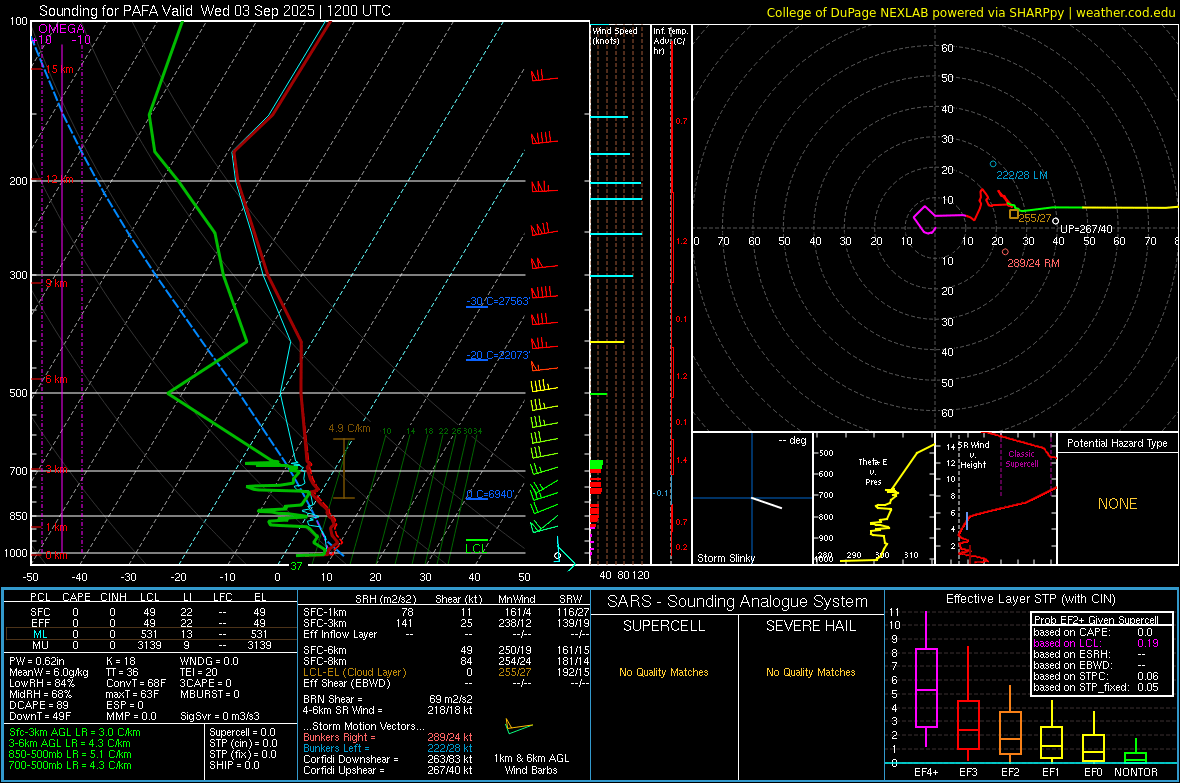Click the K = 18 index value
The image size is (1180, 783).
(120, 661)
